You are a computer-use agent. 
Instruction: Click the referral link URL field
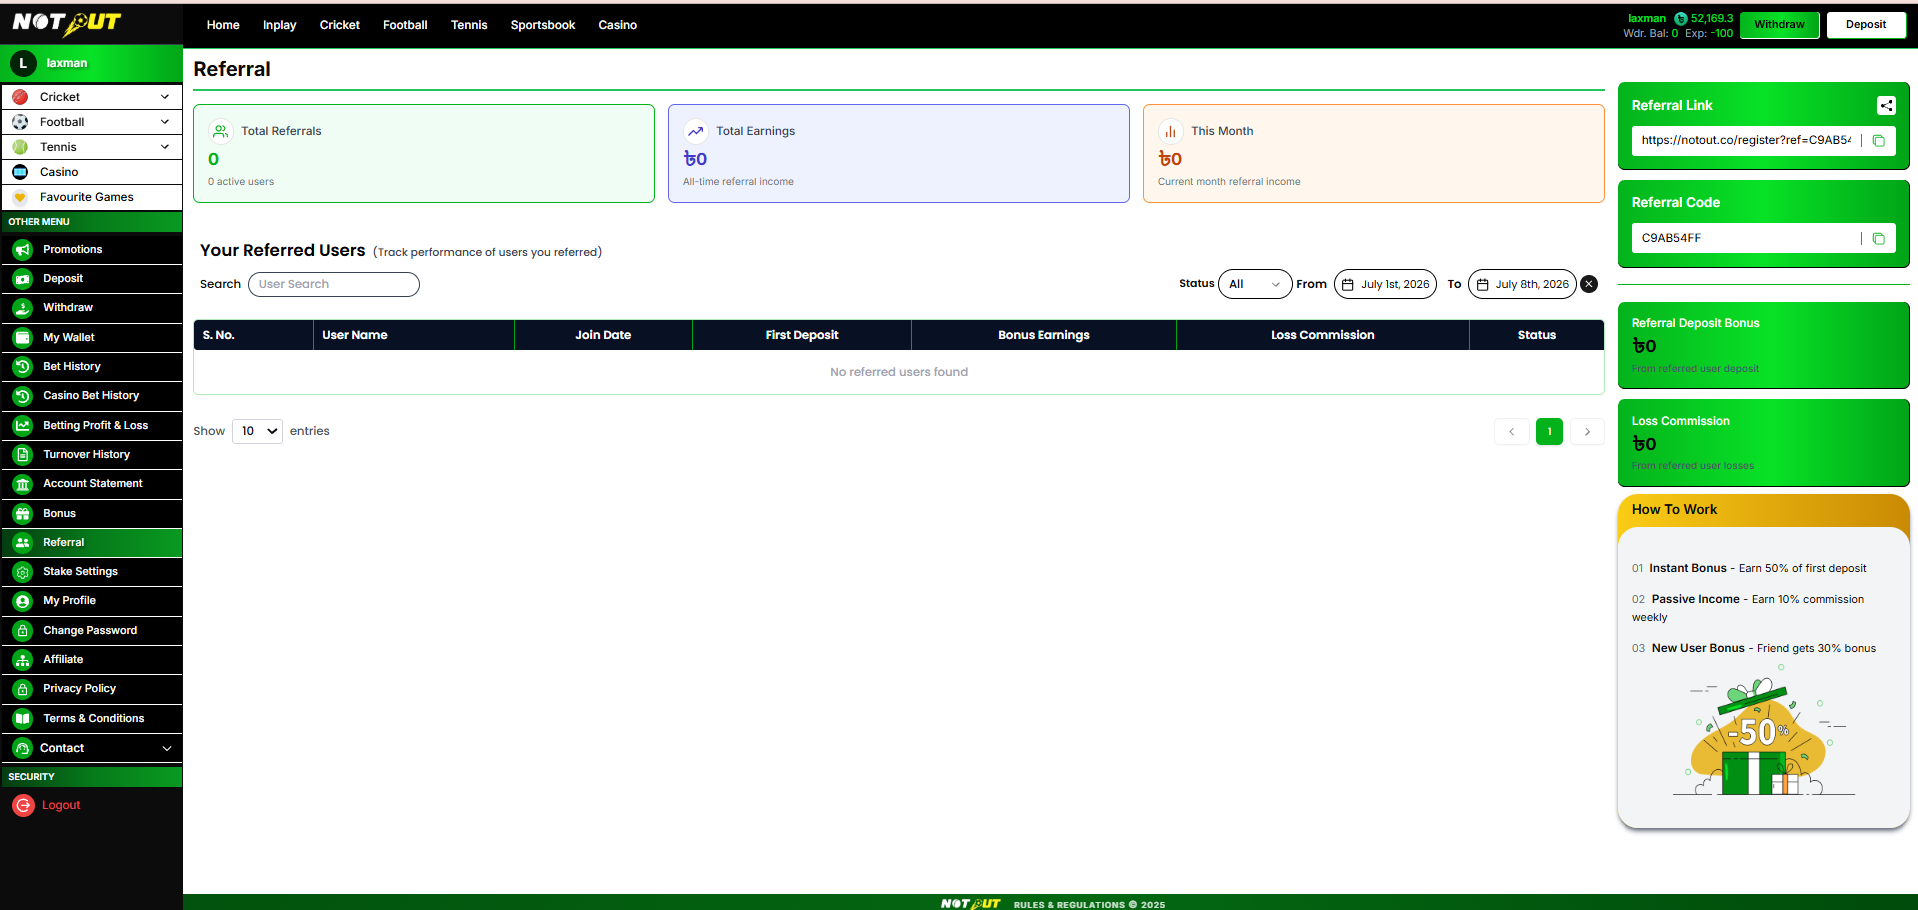click(1746, 141)
